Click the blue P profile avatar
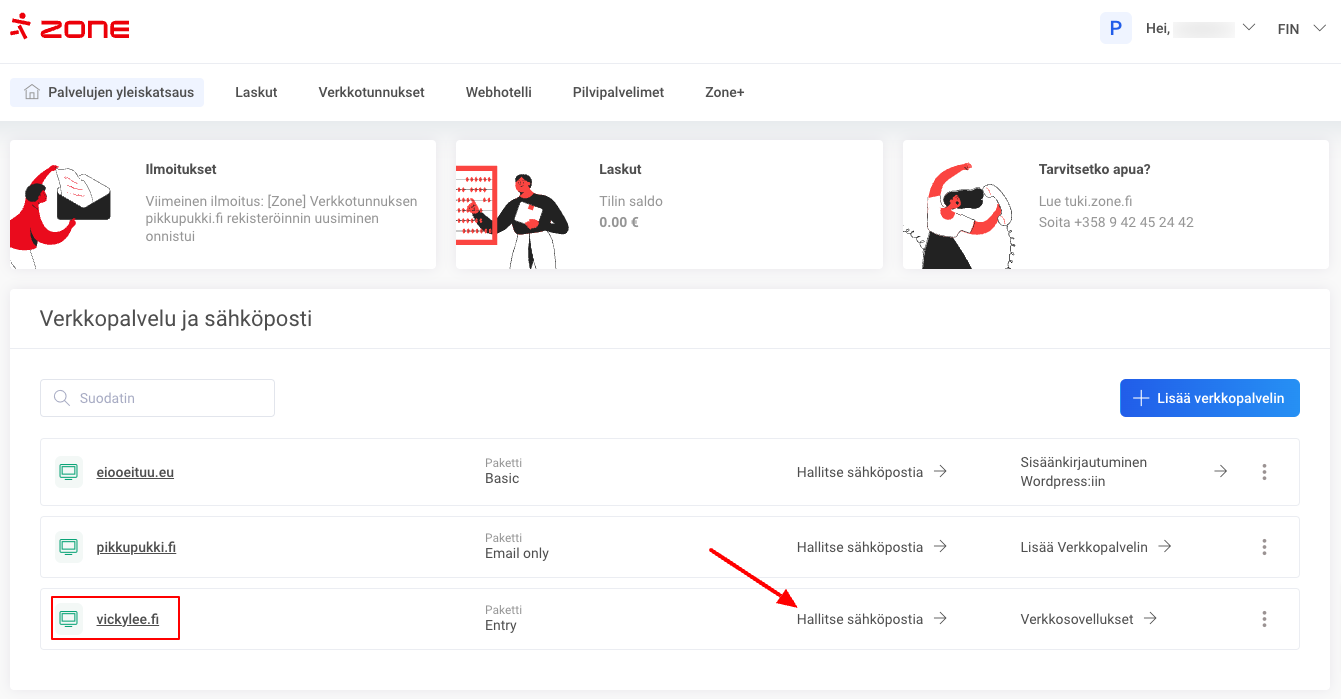This screenshot has width=1341, height=699. pos(1115,28)
